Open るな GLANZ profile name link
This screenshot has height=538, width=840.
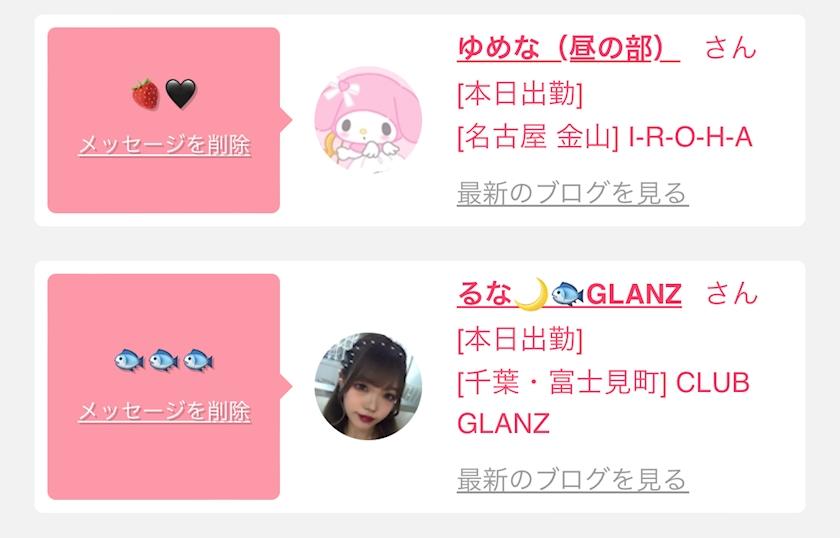tap(569, 294)
